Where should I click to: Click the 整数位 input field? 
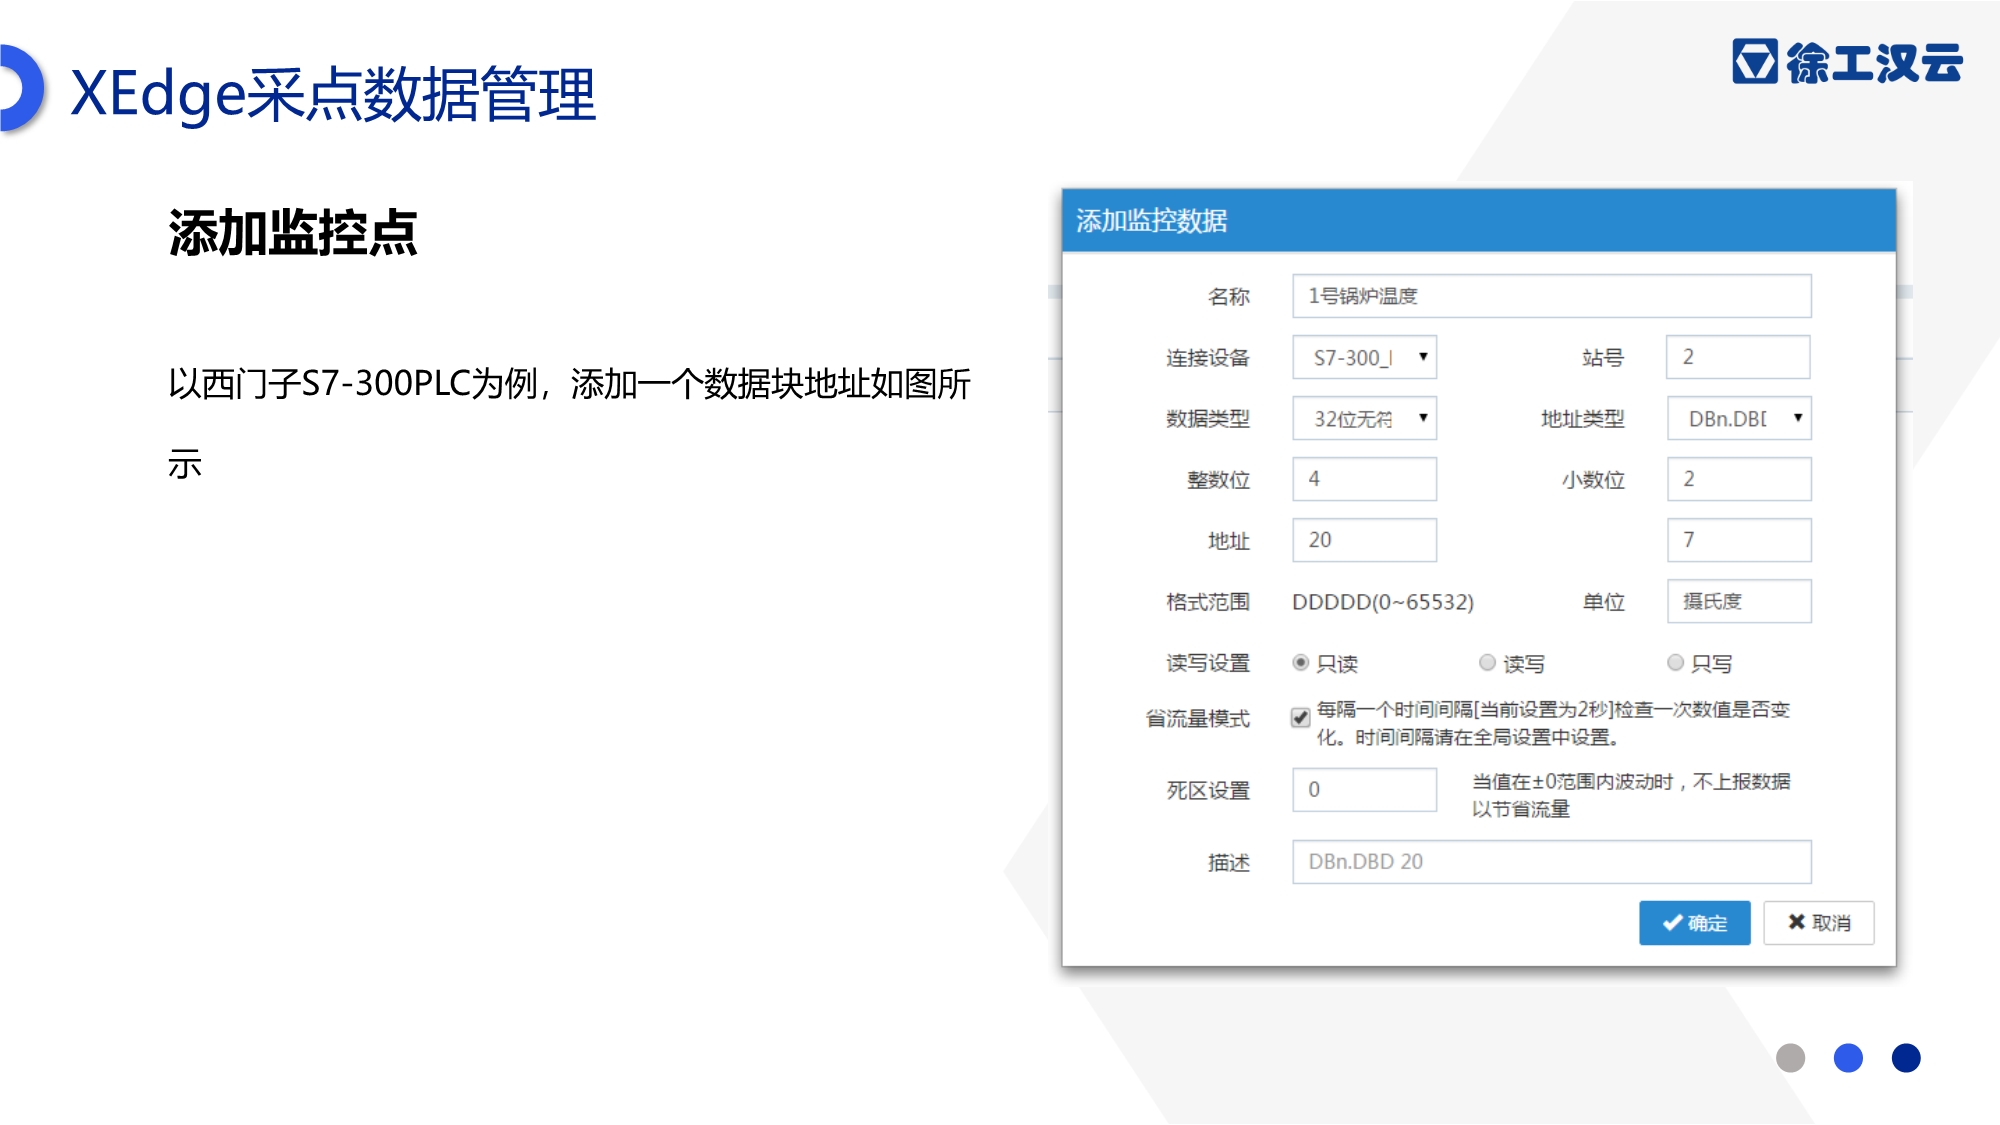click(1364, 479)
